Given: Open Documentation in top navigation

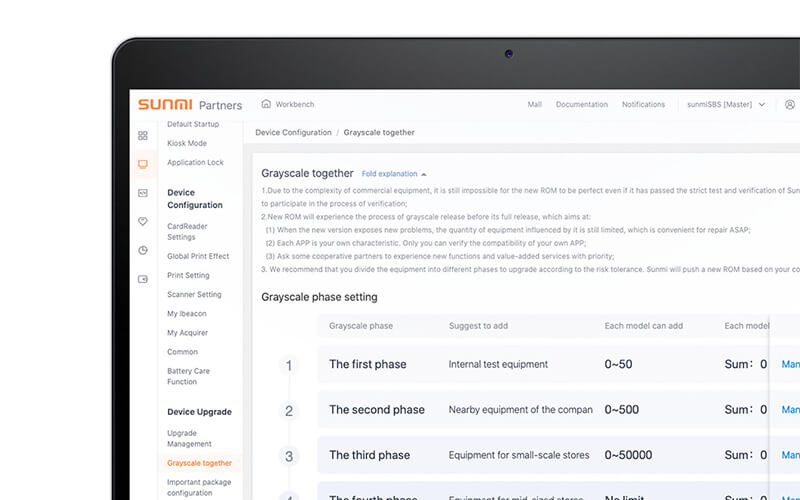Looking at the screenshot, I should pyautogui.click(x=581, y=104).
